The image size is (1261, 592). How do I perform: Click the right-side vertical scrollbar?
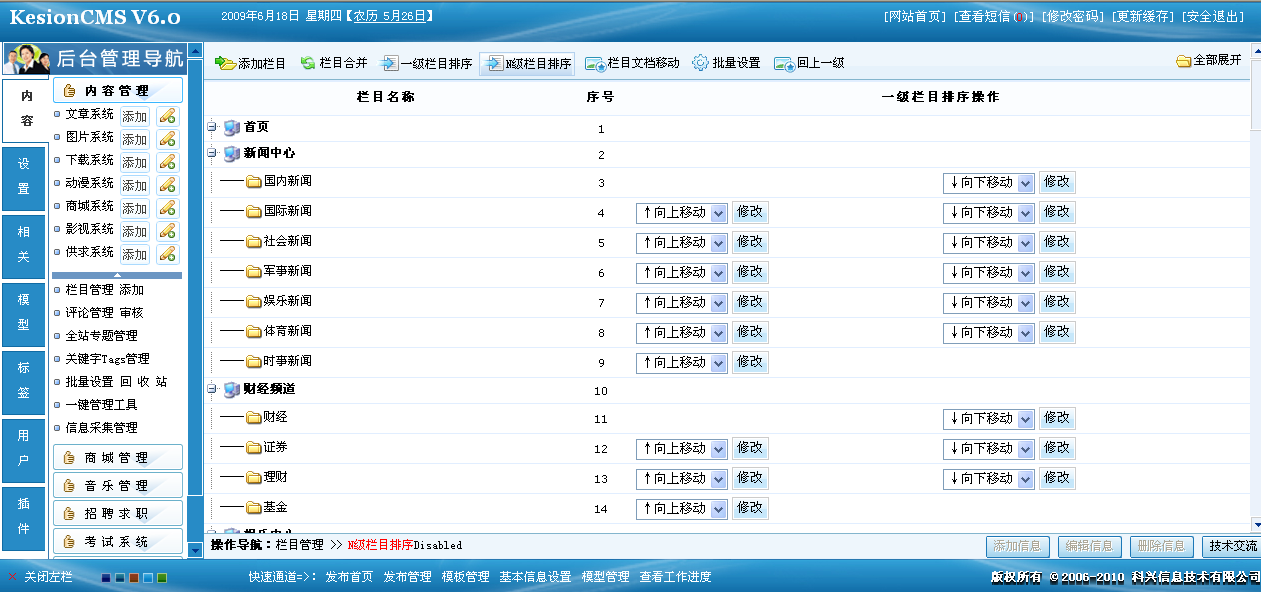[1253, 300]
